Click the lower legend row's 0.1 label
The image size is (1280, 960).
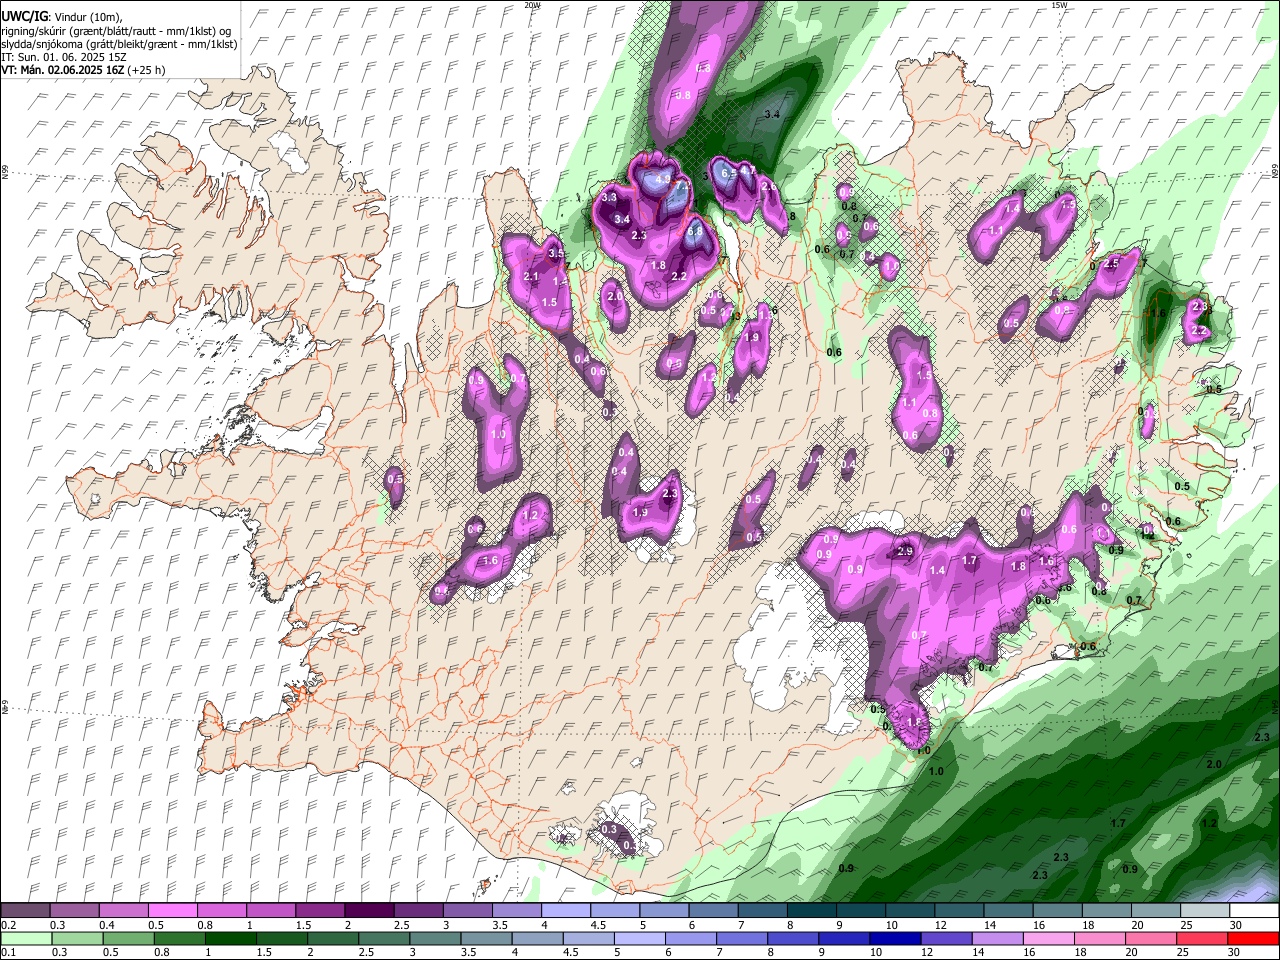[x=8, y=952]
